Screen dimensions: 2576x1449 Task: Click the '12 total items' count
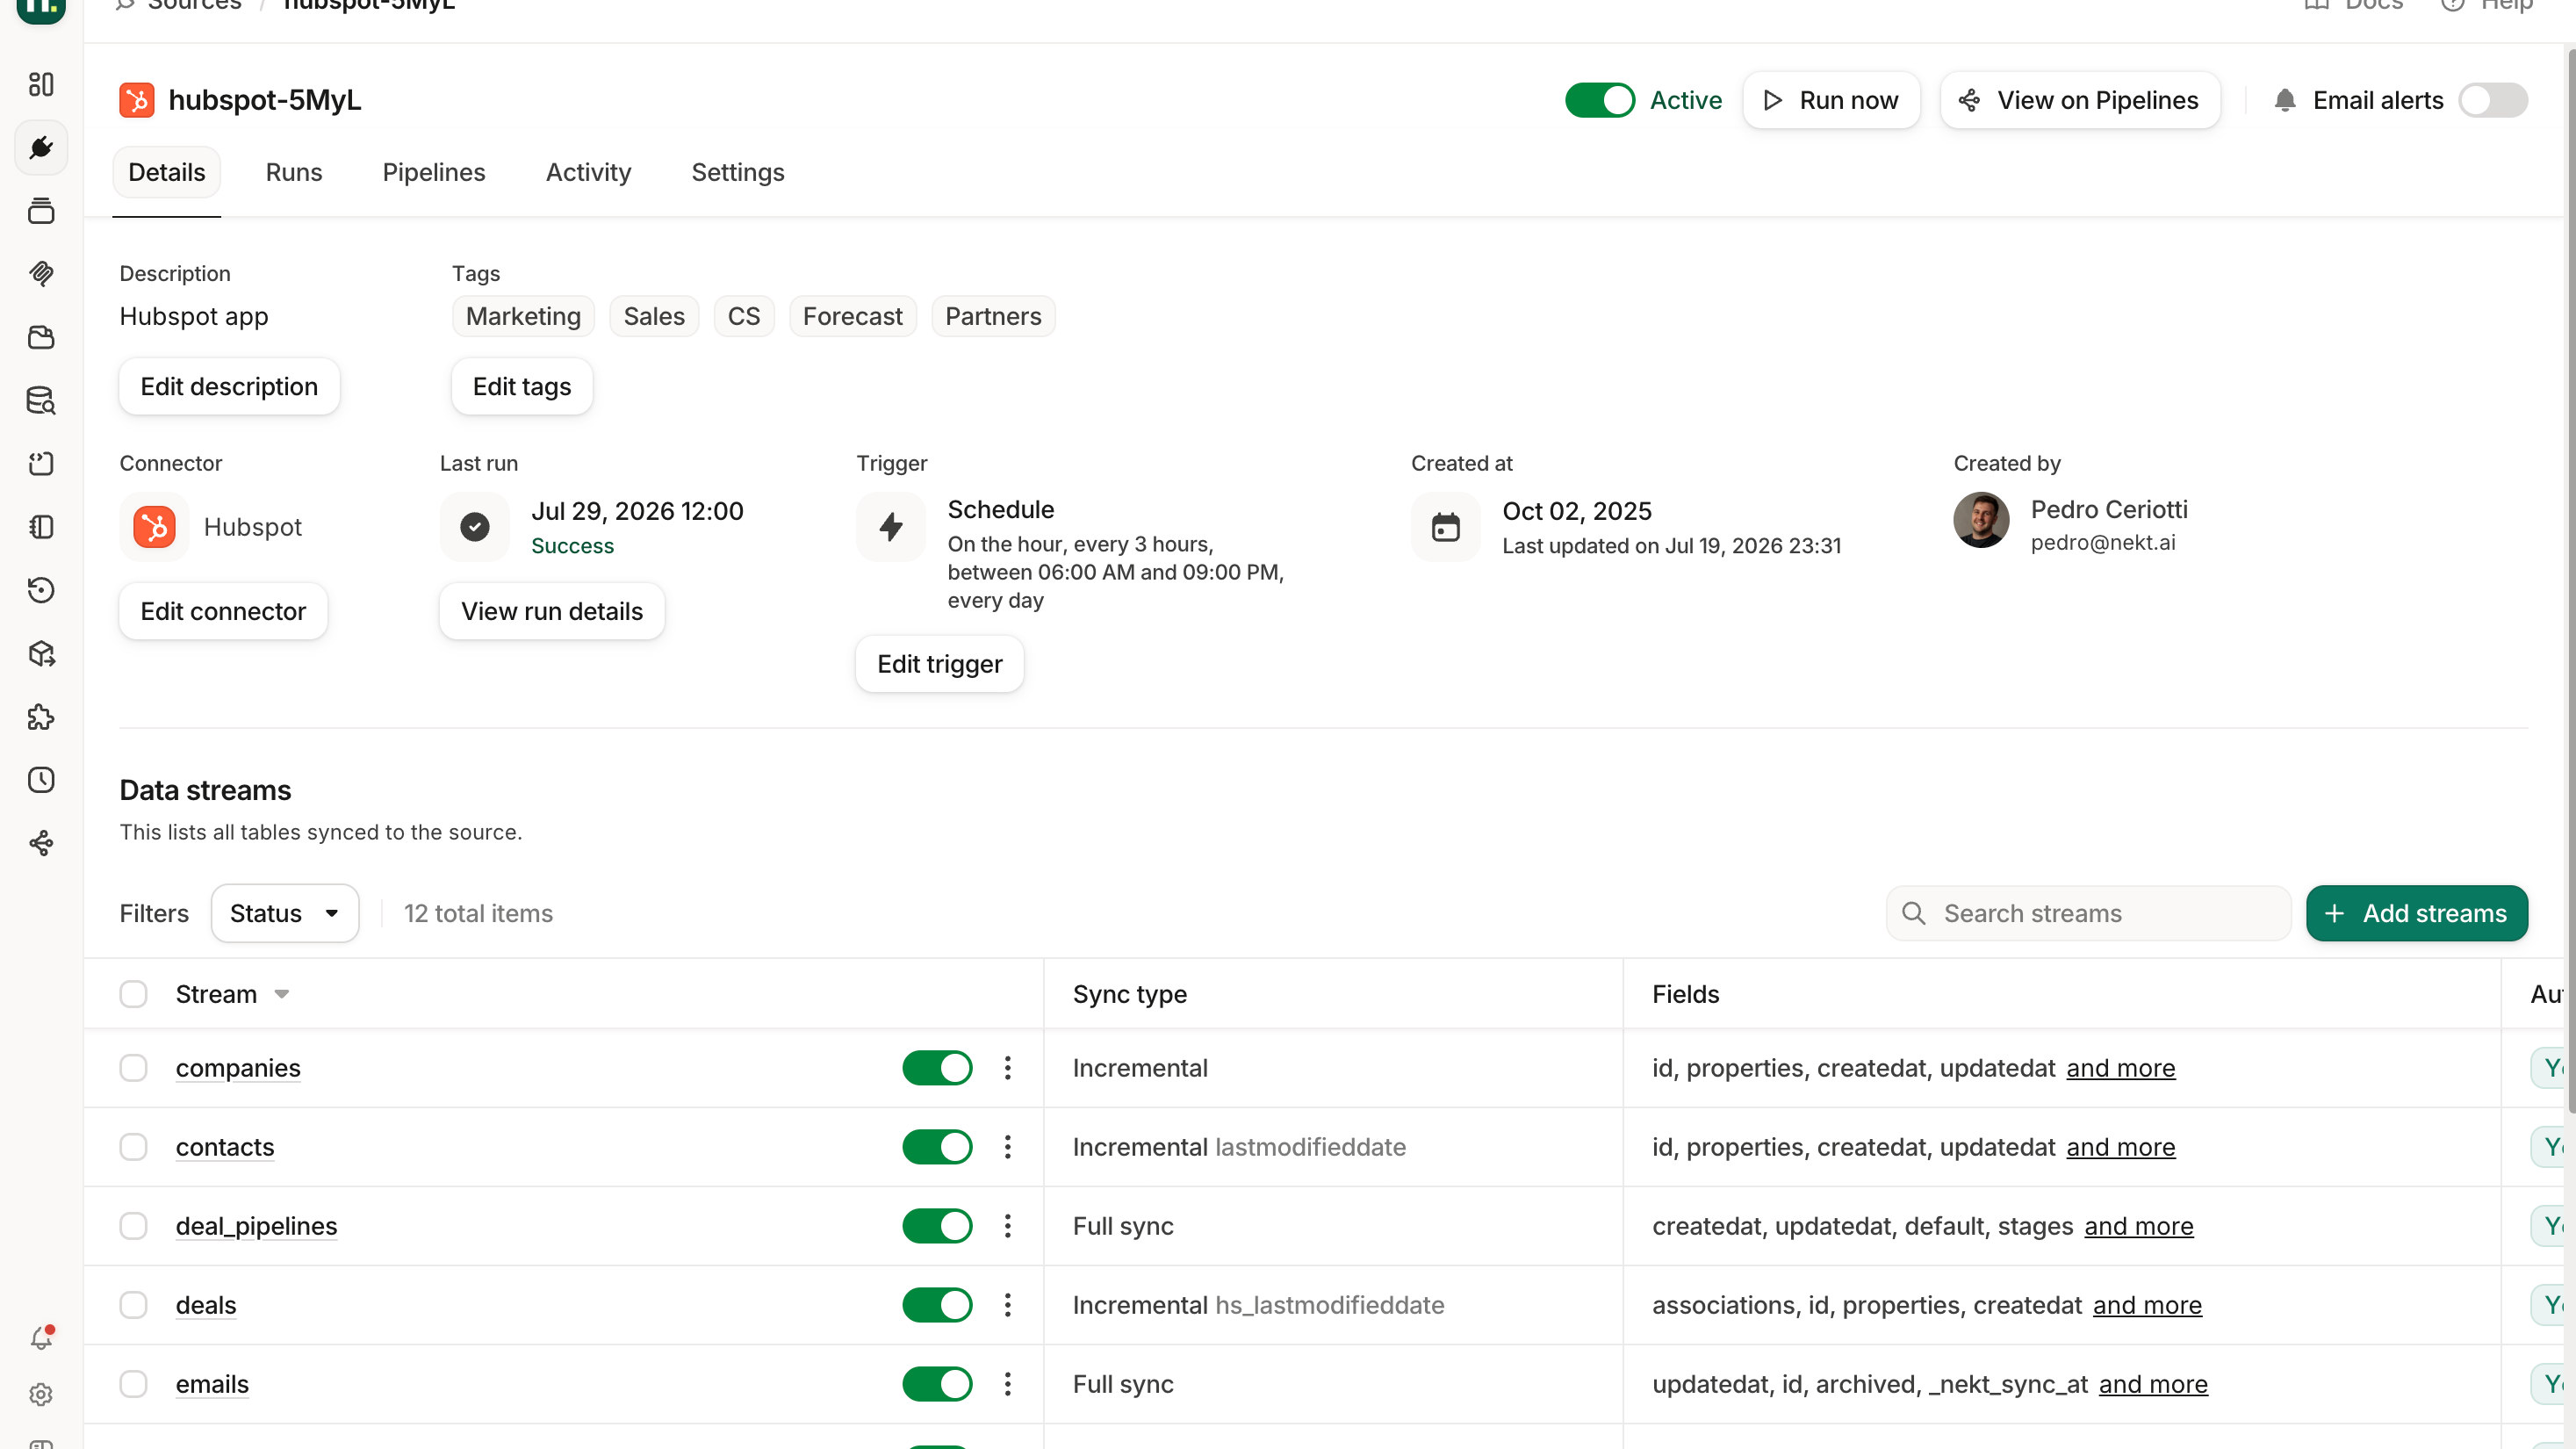pyautogui.click(x=478, y=913)
